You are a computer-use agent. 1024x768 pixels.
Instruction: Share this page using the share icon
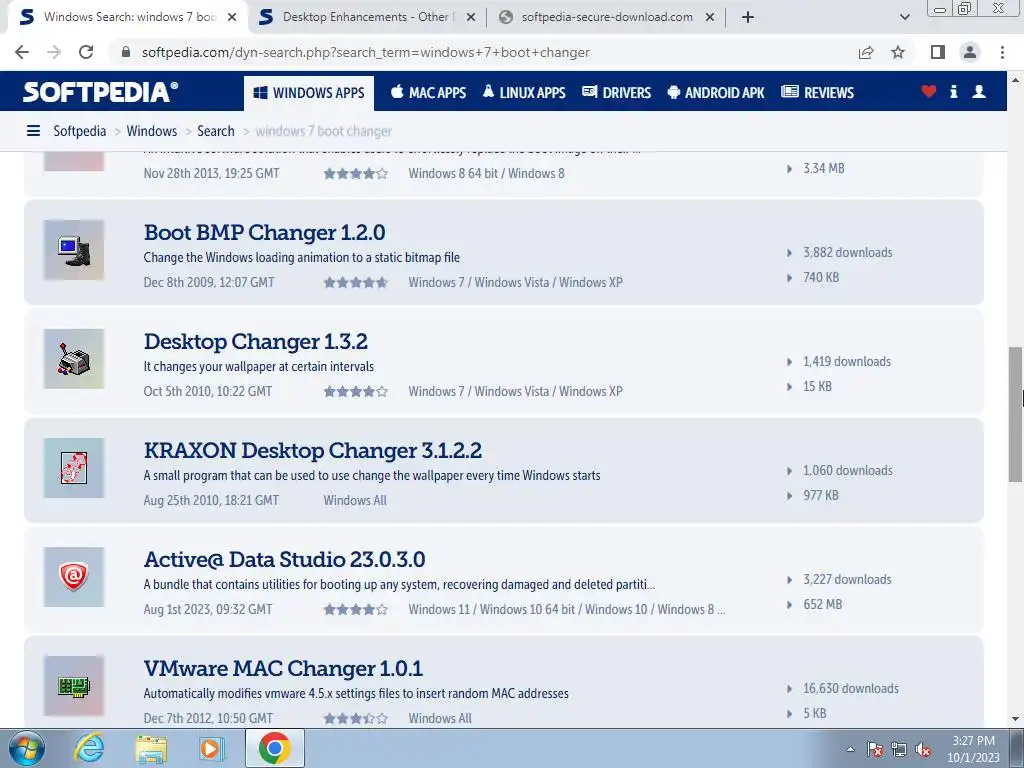click(x=866, y=52)
